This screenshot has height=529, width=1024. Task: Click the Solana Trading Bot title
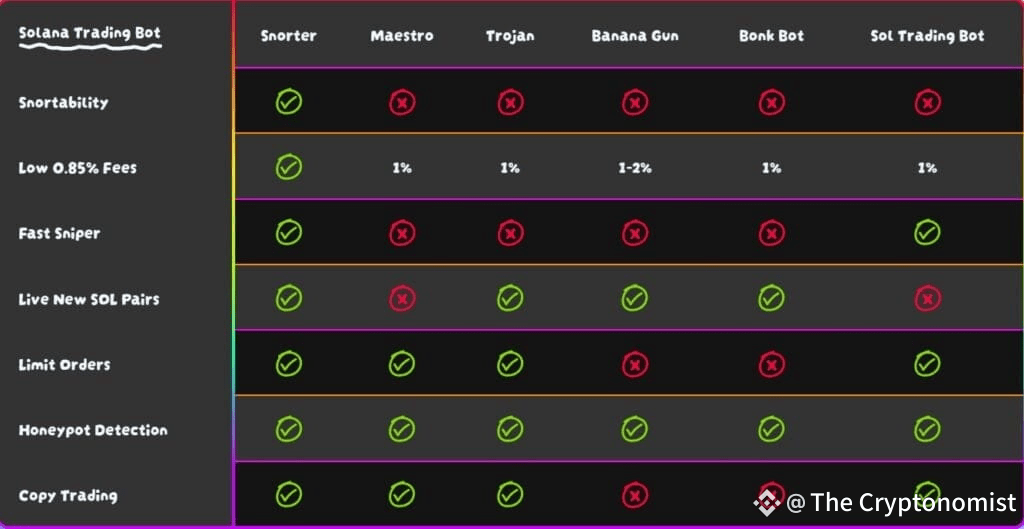[x=89, y=33]
